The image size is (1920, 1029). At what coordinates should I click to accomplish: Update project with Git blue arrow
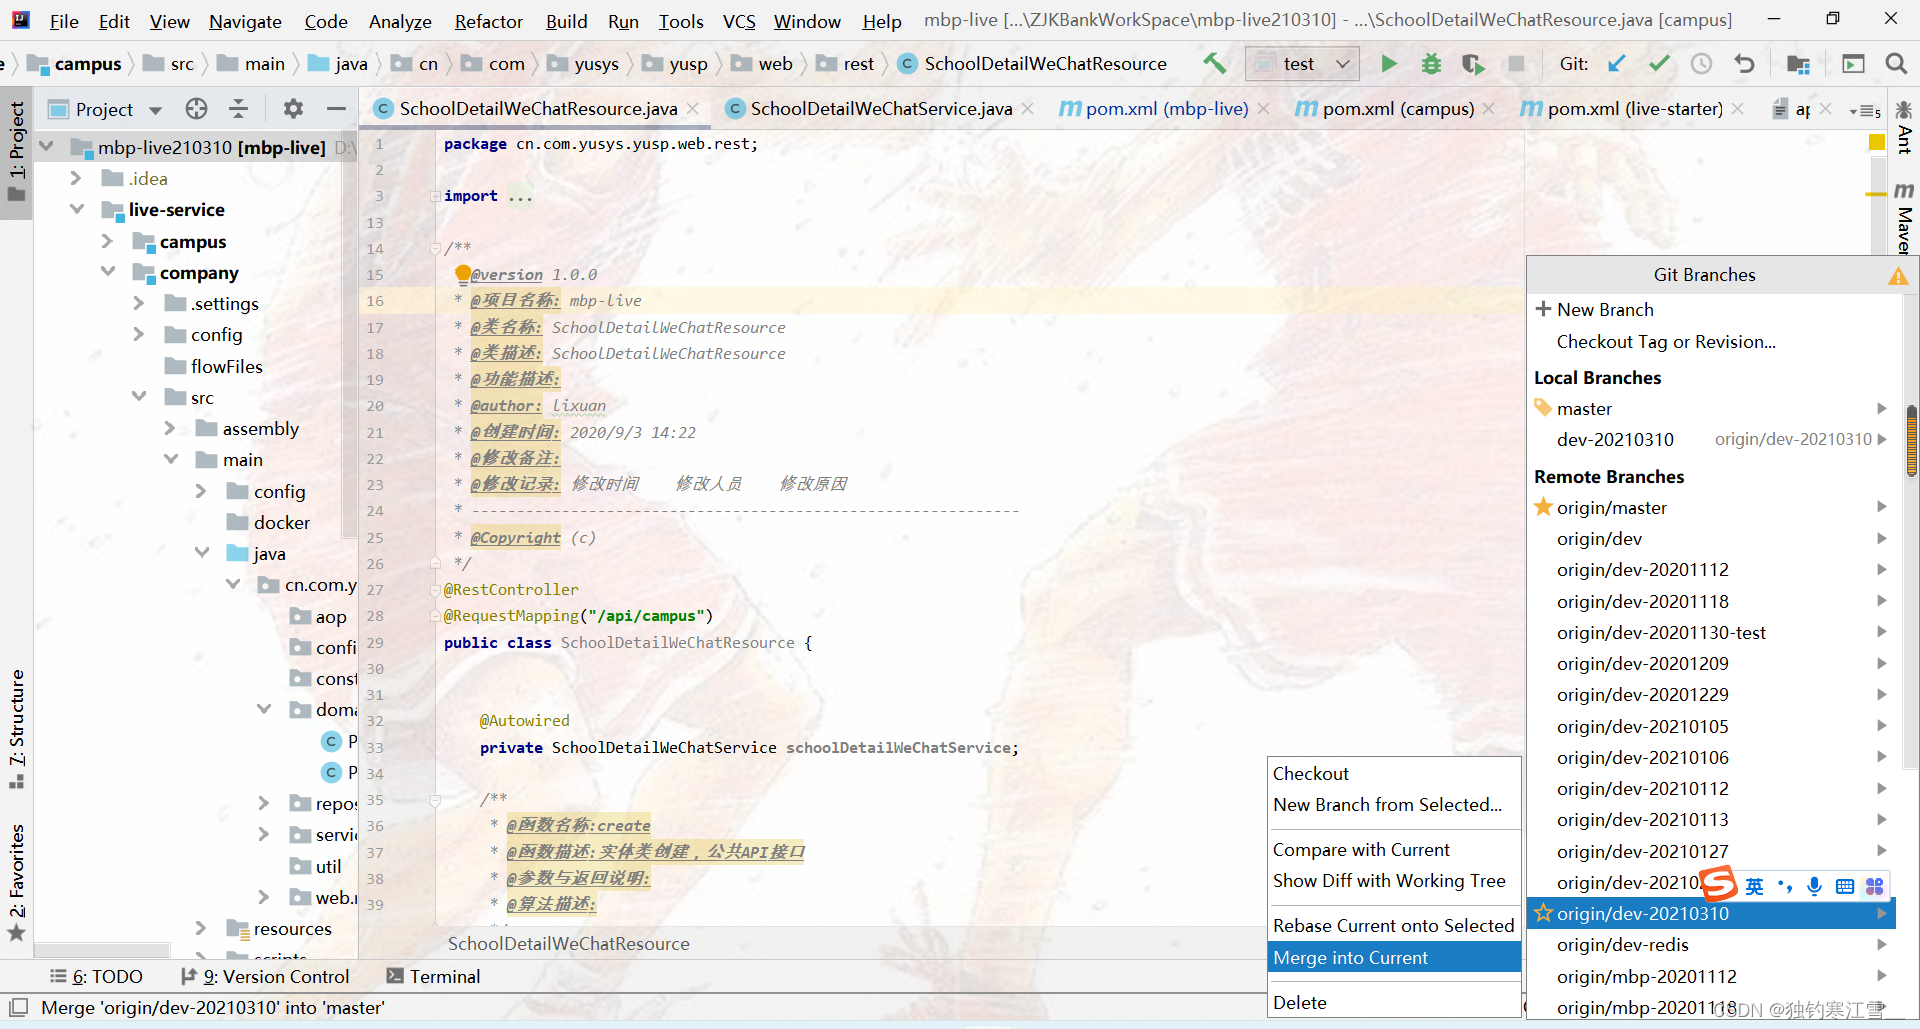[x=1616, y=64]
